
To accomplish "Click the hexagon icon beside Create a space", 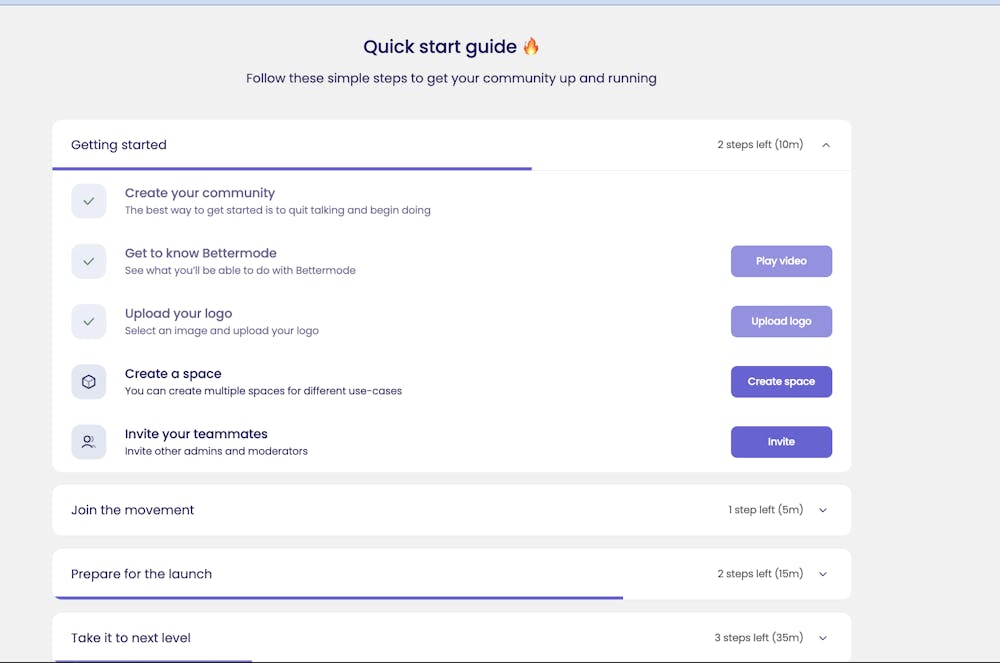I will tap(88, 381).
